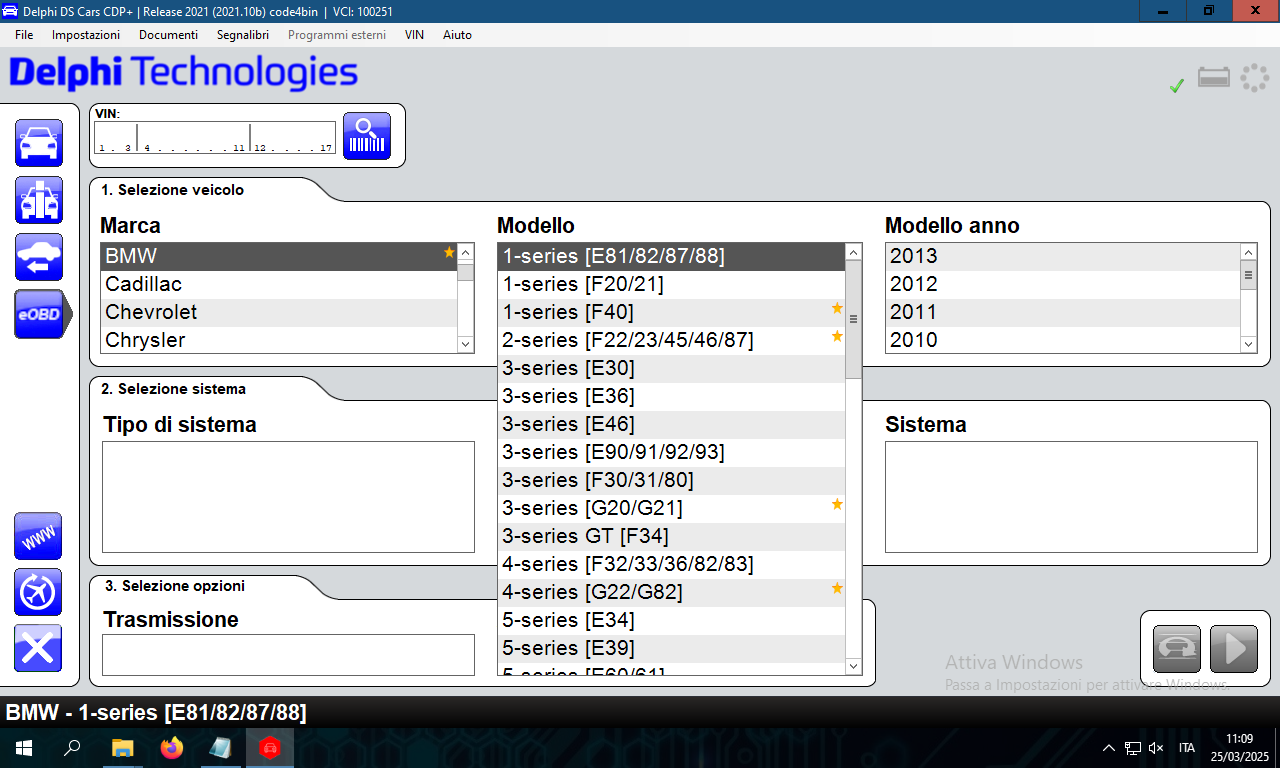Click the red Delphi taskbar app icon
The height and width of the screenshot is (768, 1280).
269,747
